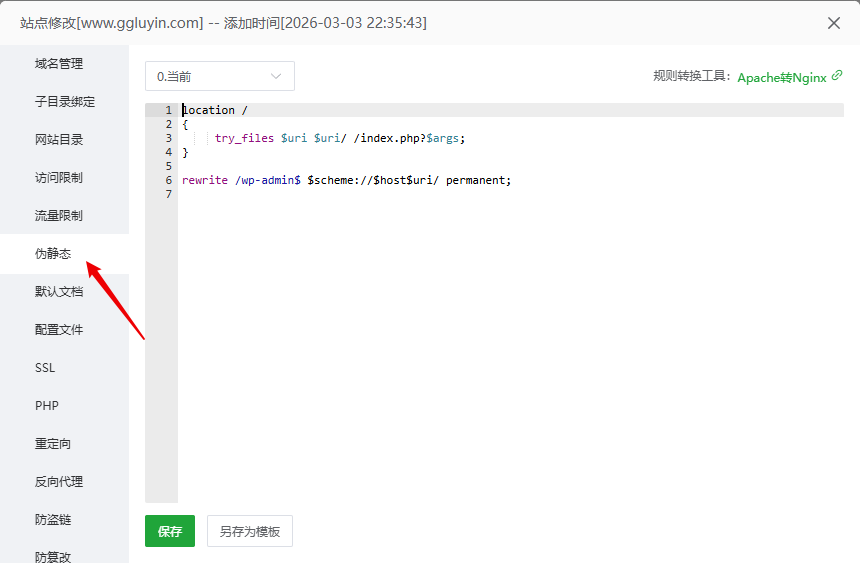Screen dimensions: 860x563
Task: Open the 子目录绑定 tab
Action: (x=65, y=102)
